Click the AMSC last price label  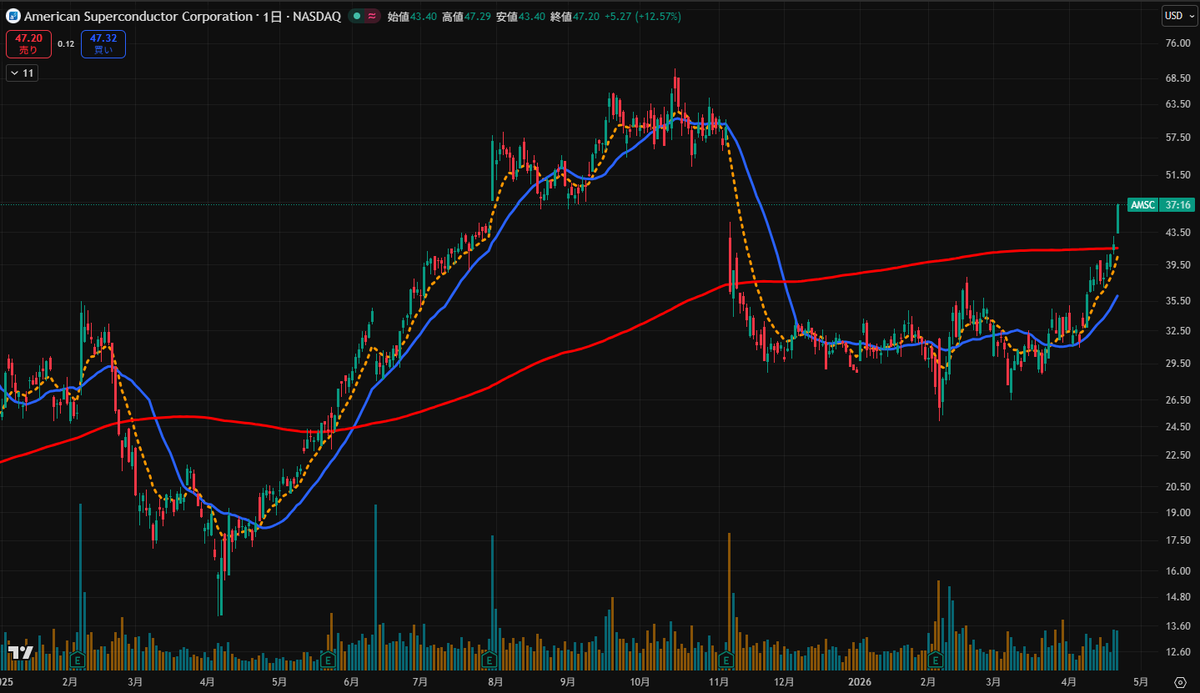tap(1142, 205)
